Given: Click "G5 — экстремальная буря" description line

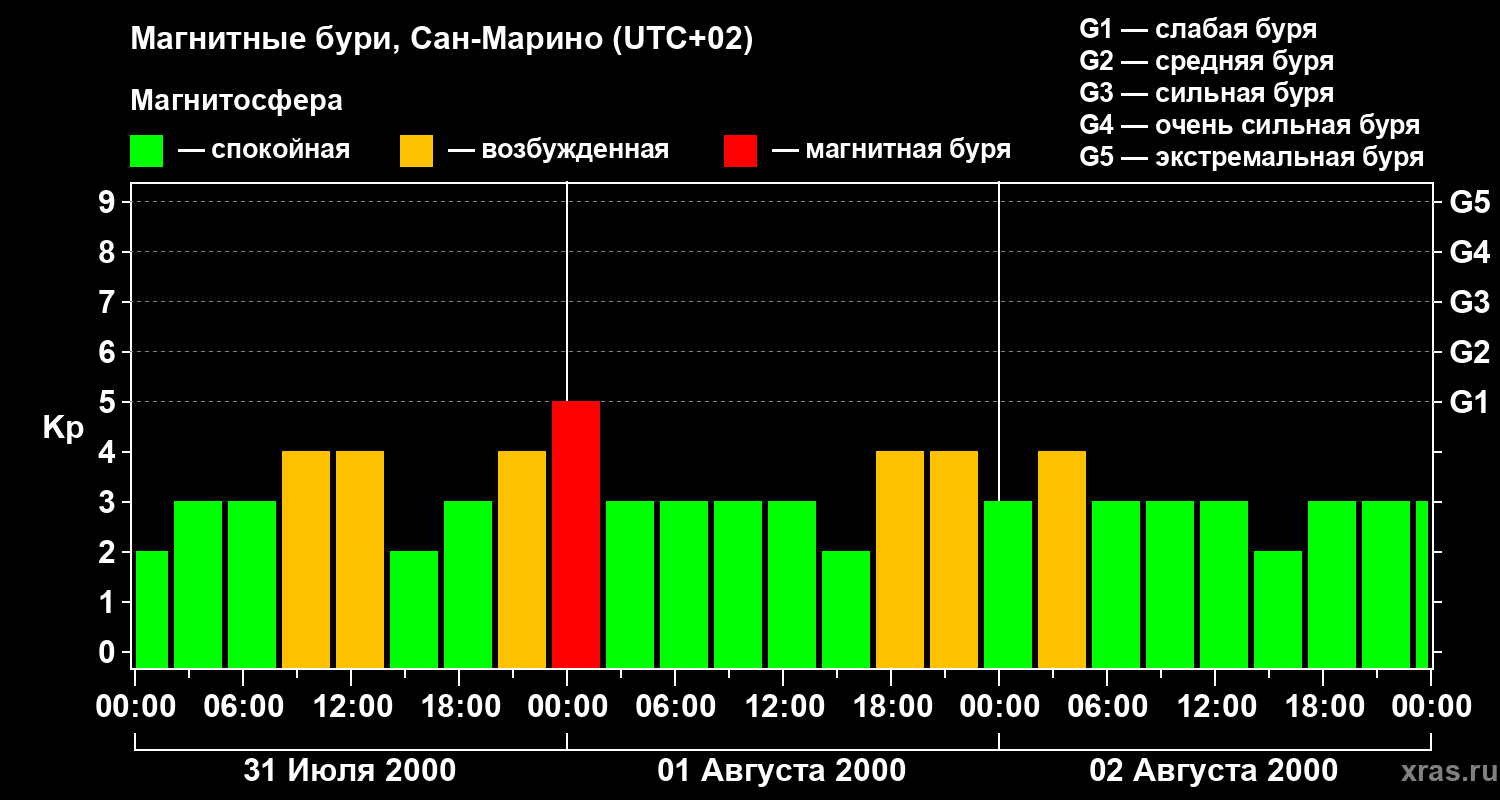Looking at the screenshot, I should [1251, 157].
